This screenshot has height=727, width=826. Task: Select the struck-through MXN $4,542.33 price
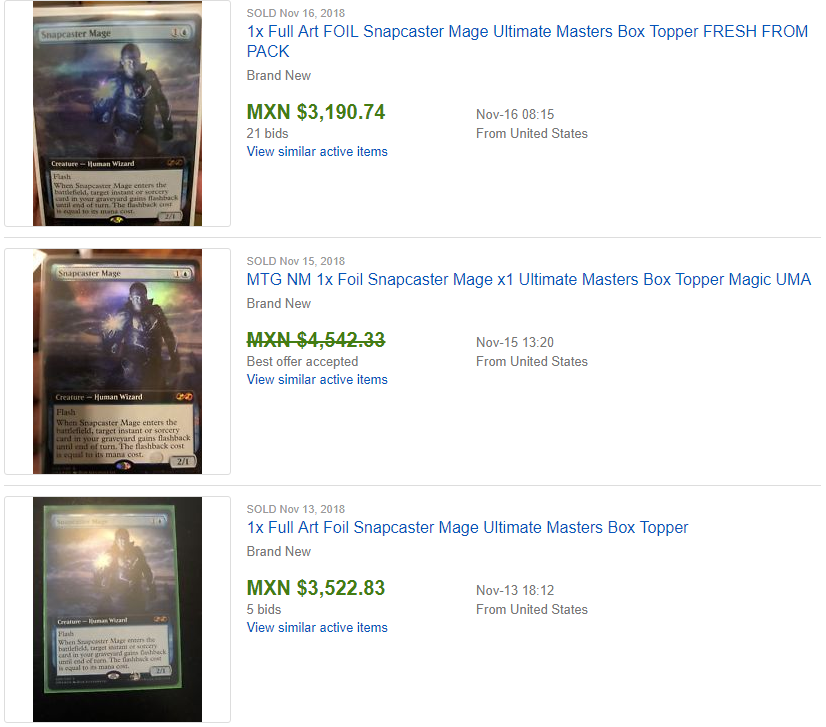coord(316,340)
